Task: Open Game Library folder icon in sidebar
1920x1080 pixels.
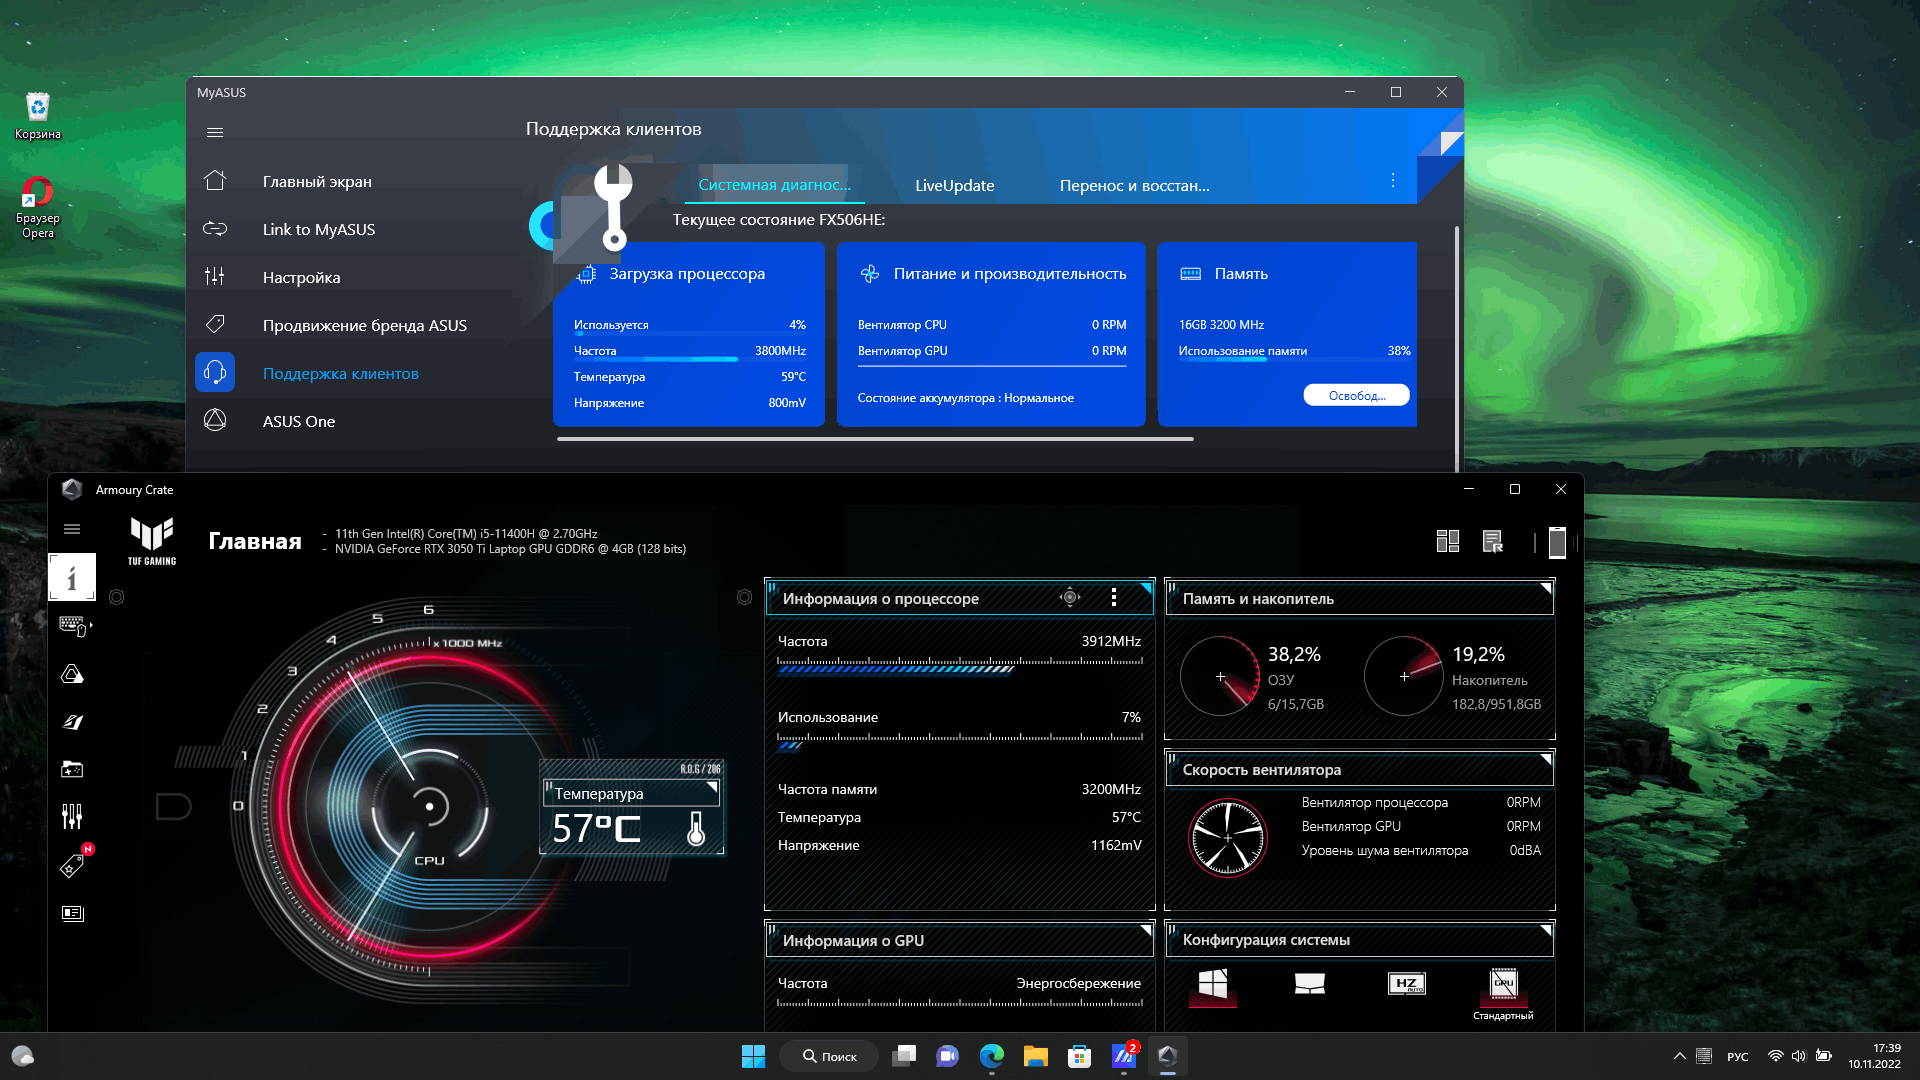Action: click(x=72, y=769)
